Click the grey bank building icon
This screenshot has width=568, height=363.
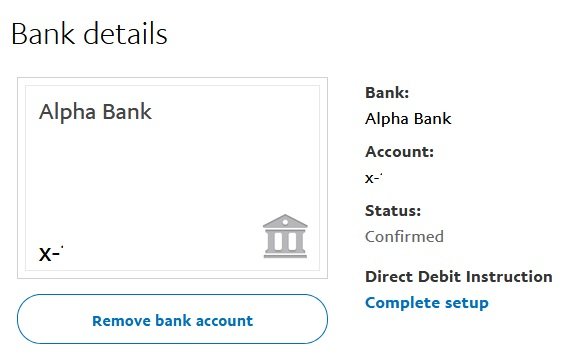coord(285,236)
